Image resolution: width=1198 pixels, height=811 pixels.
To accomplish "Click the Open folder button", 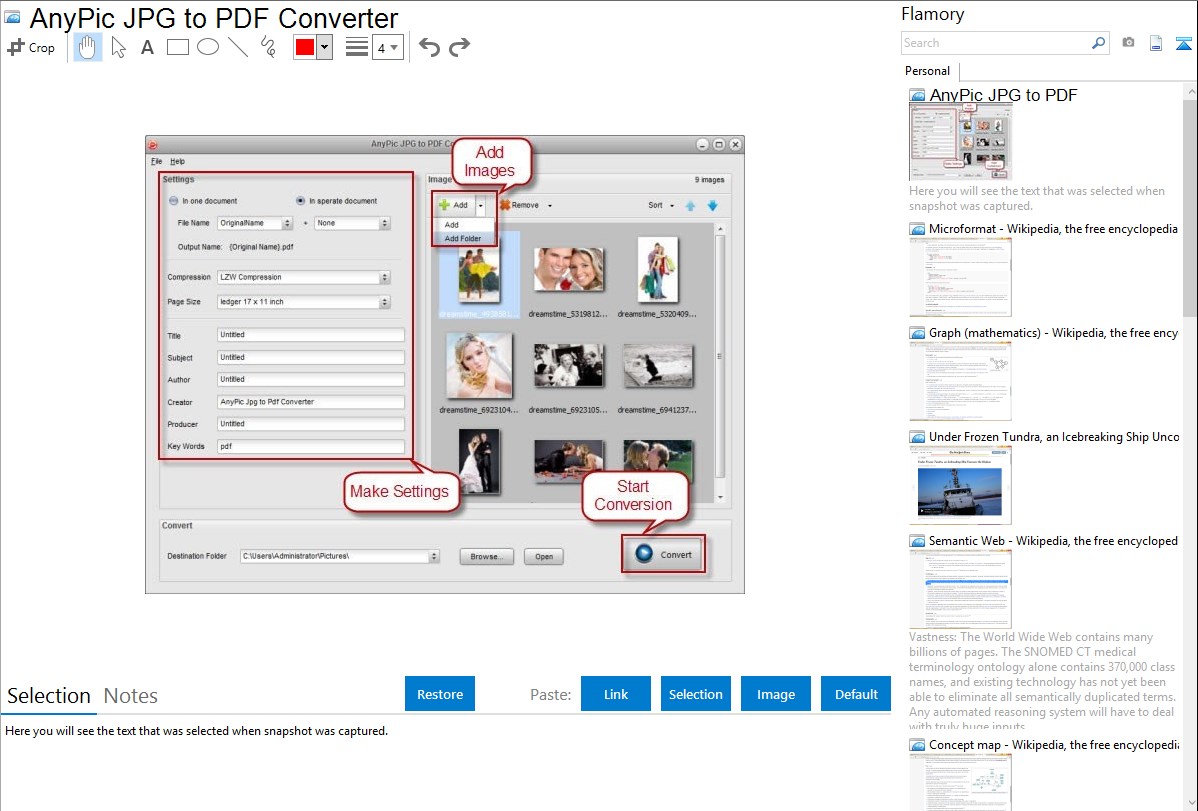I will (544, 556).
